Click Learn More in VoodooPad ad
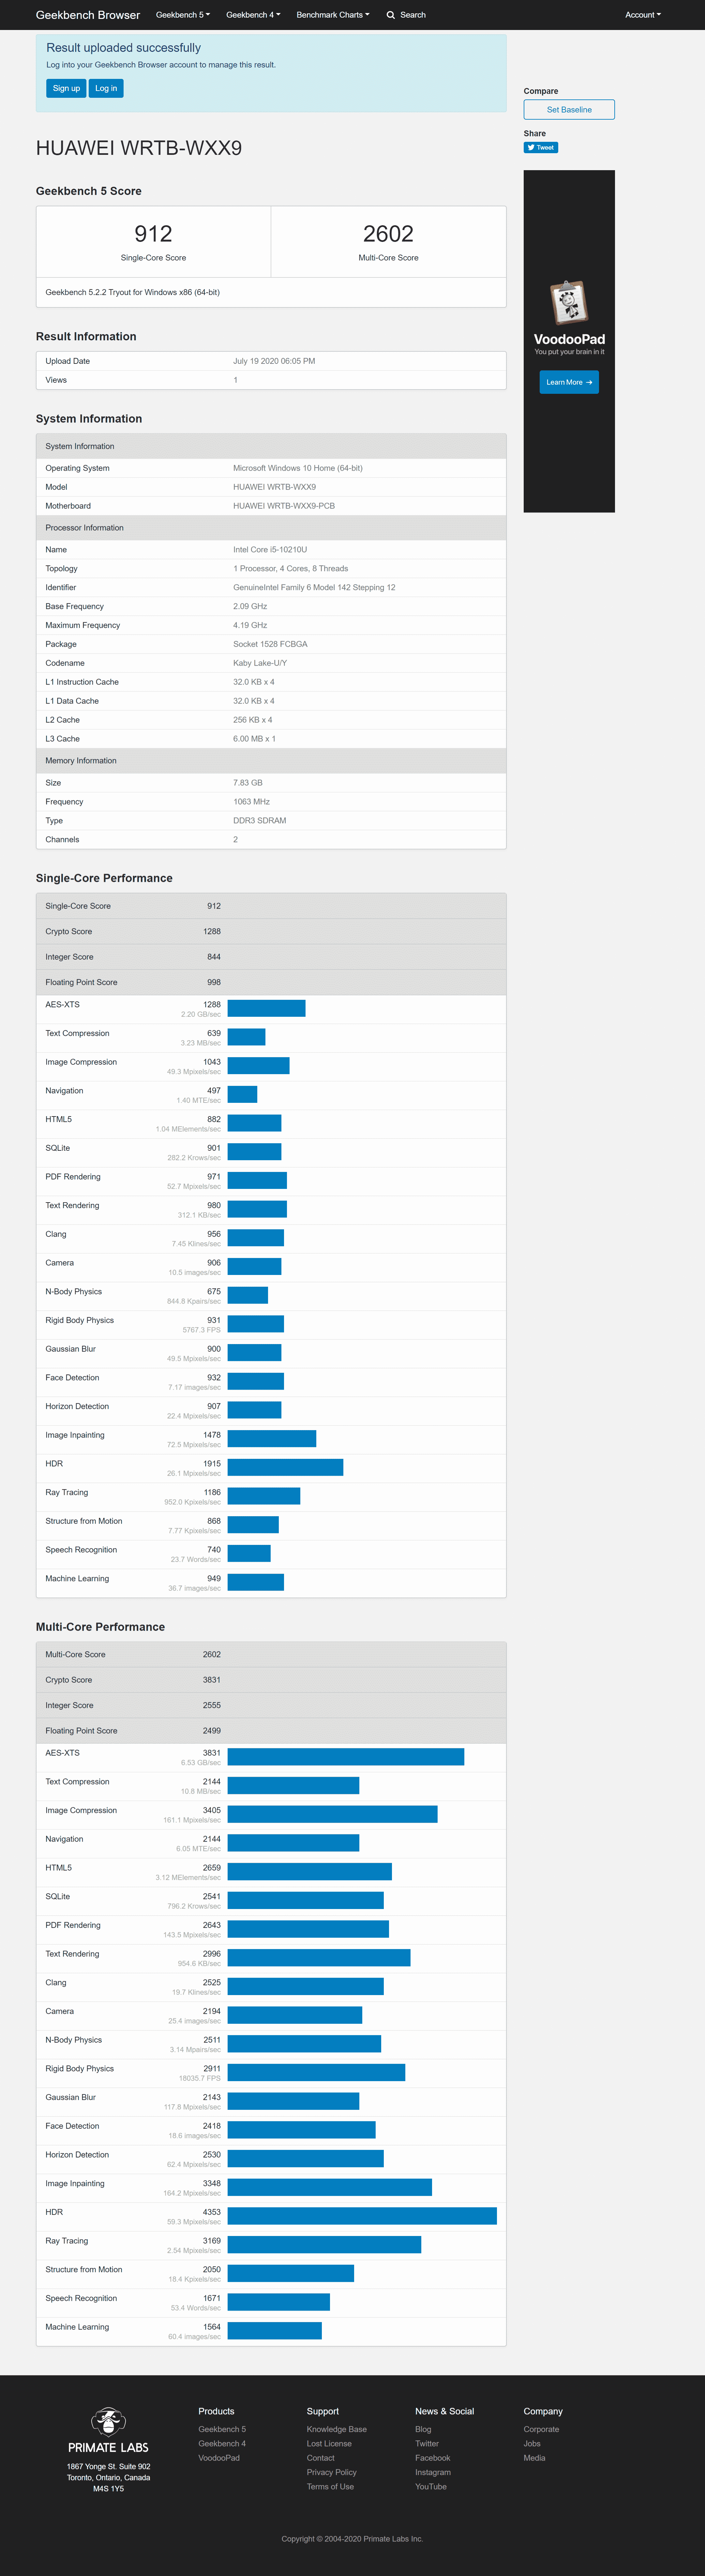This screenshot has height=2576, width=705. (x=569, y=382)
